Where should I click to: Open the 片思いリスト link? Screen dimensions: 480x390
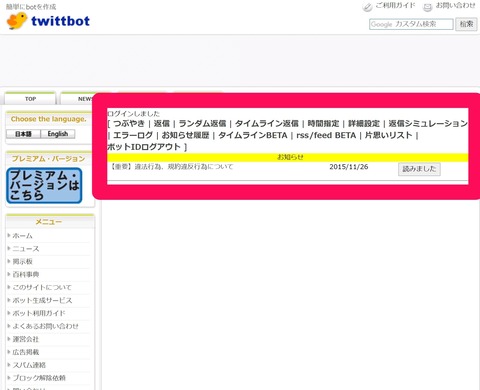point(389,135)
